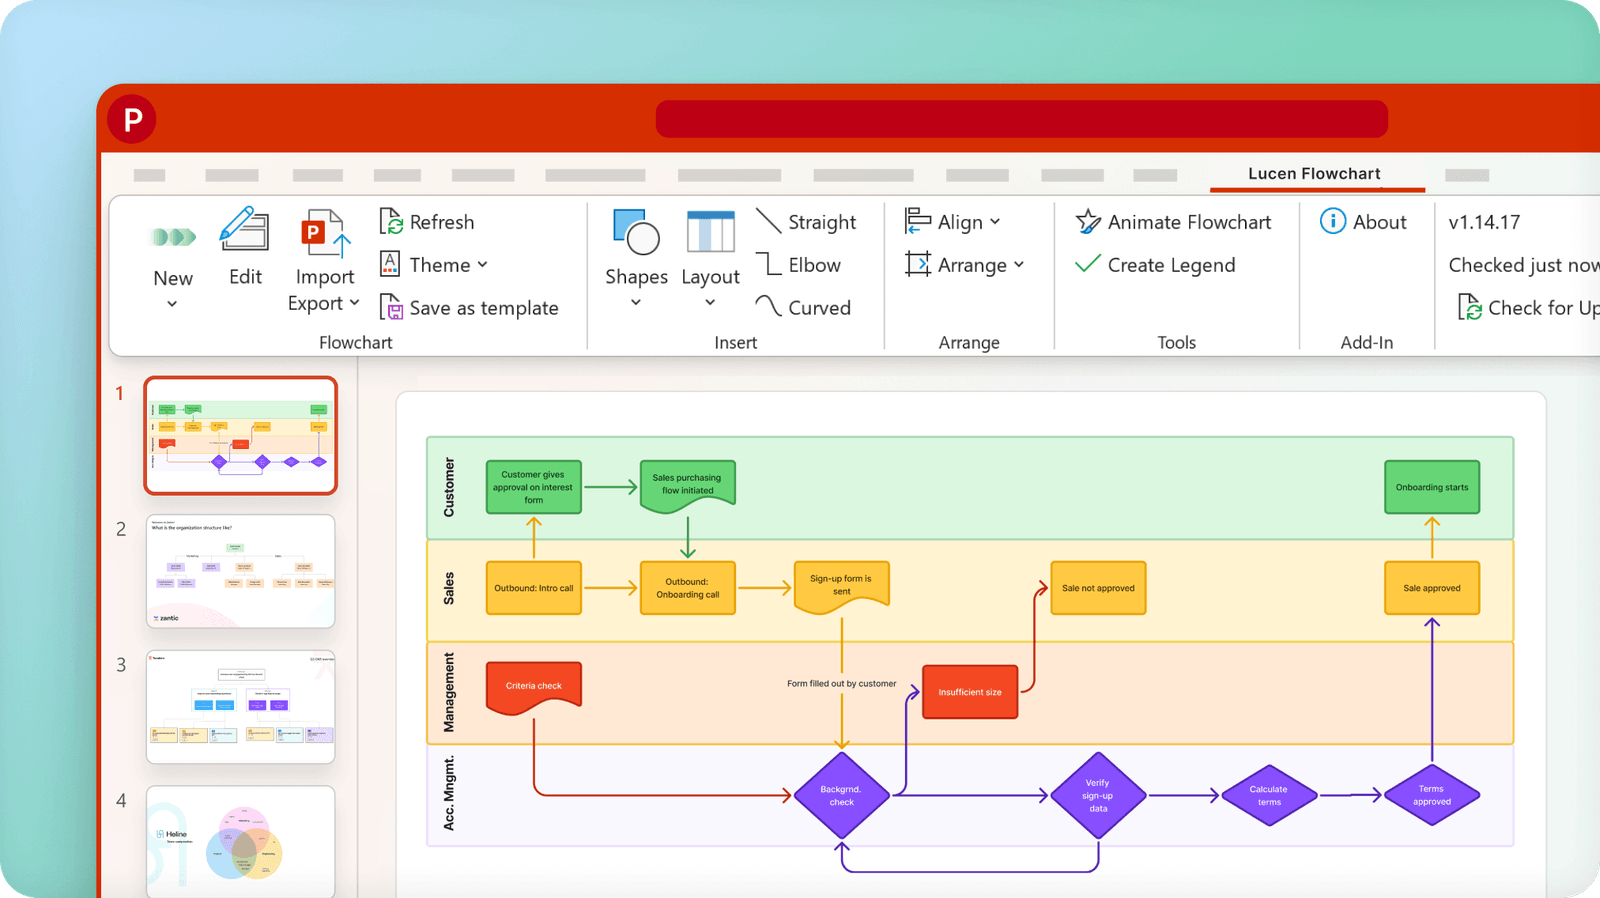Click the 'Customer' swimlane label
1600x898 pixels.
pos(449,487)
